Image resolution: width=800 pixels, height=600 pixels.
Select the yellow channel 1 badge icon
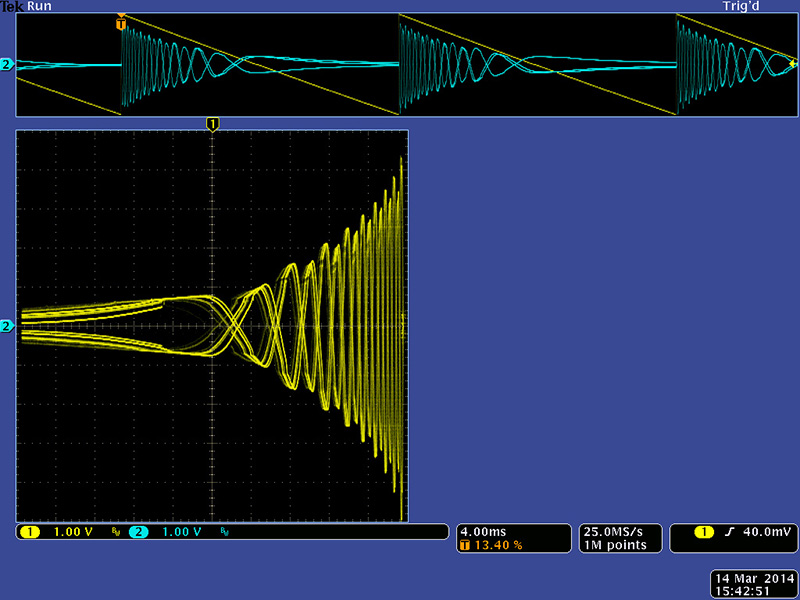(28, 532)
